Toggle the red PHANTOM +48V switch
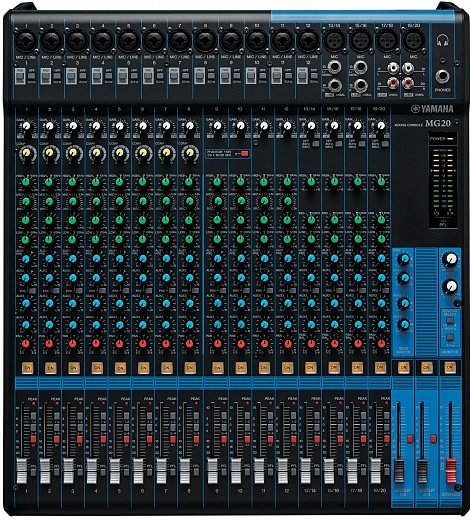This screenshot has width=470, height=520. (x=244, y=154)
